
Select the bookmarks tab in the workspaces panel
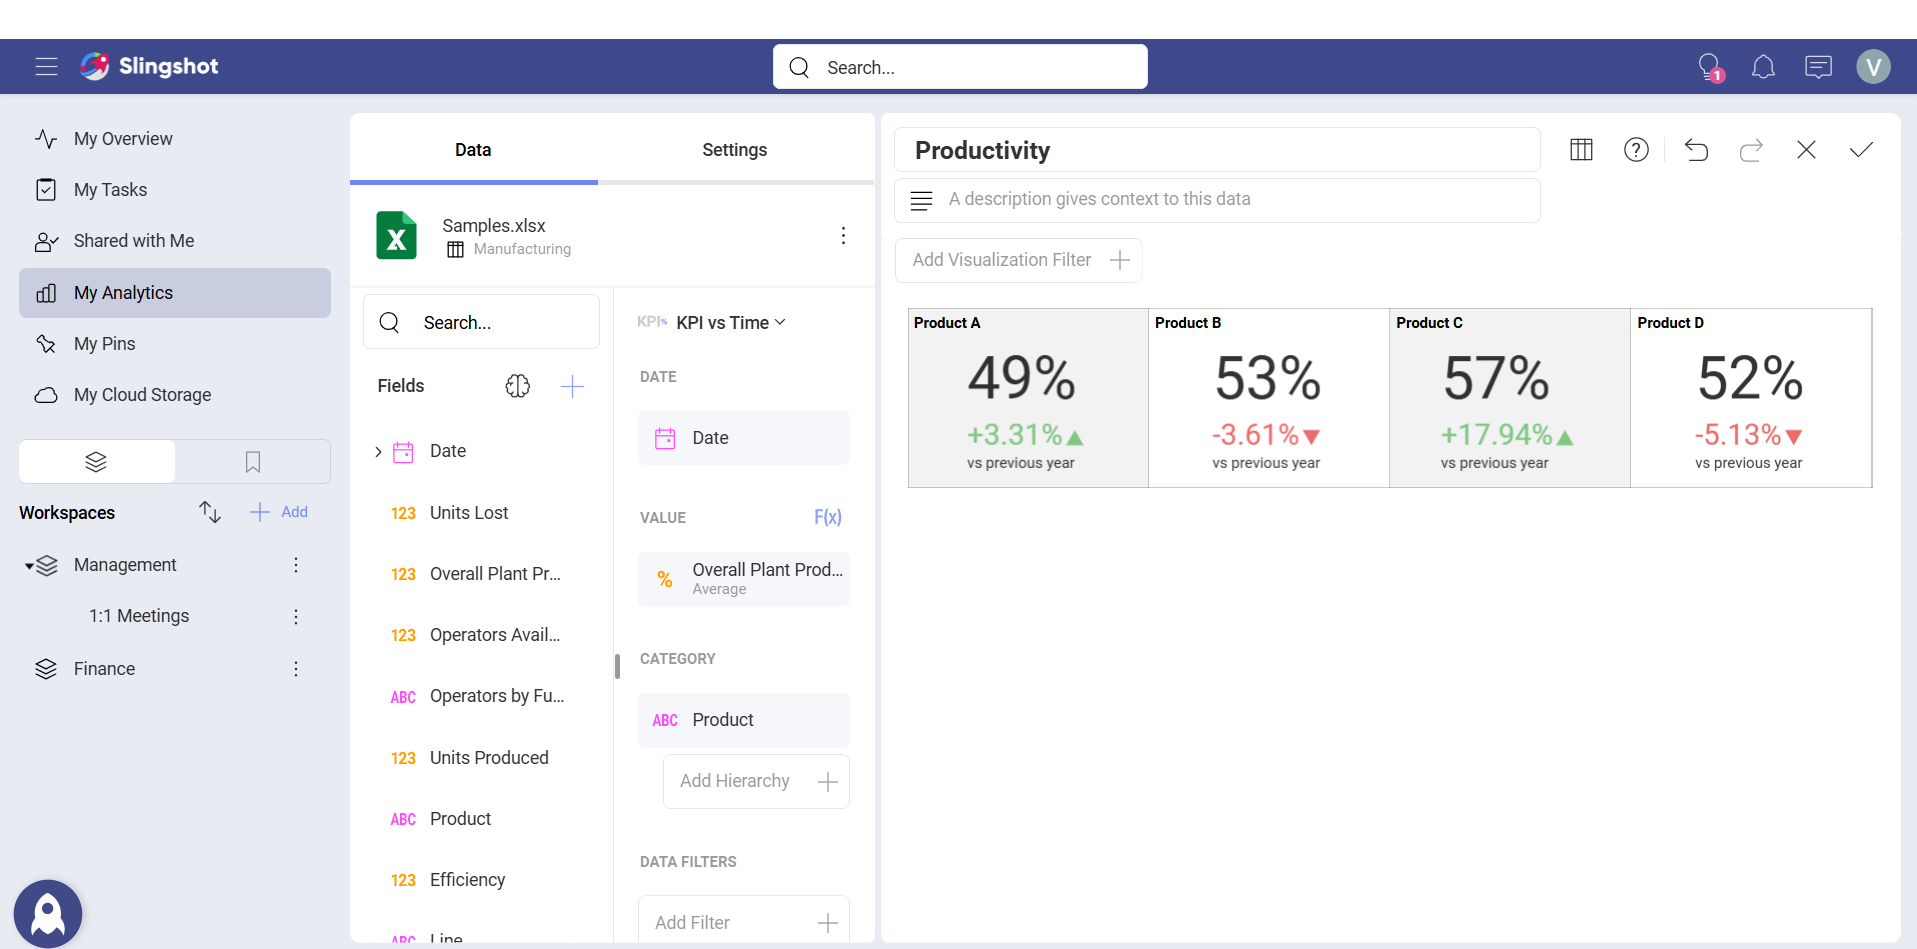click(252, 462)
